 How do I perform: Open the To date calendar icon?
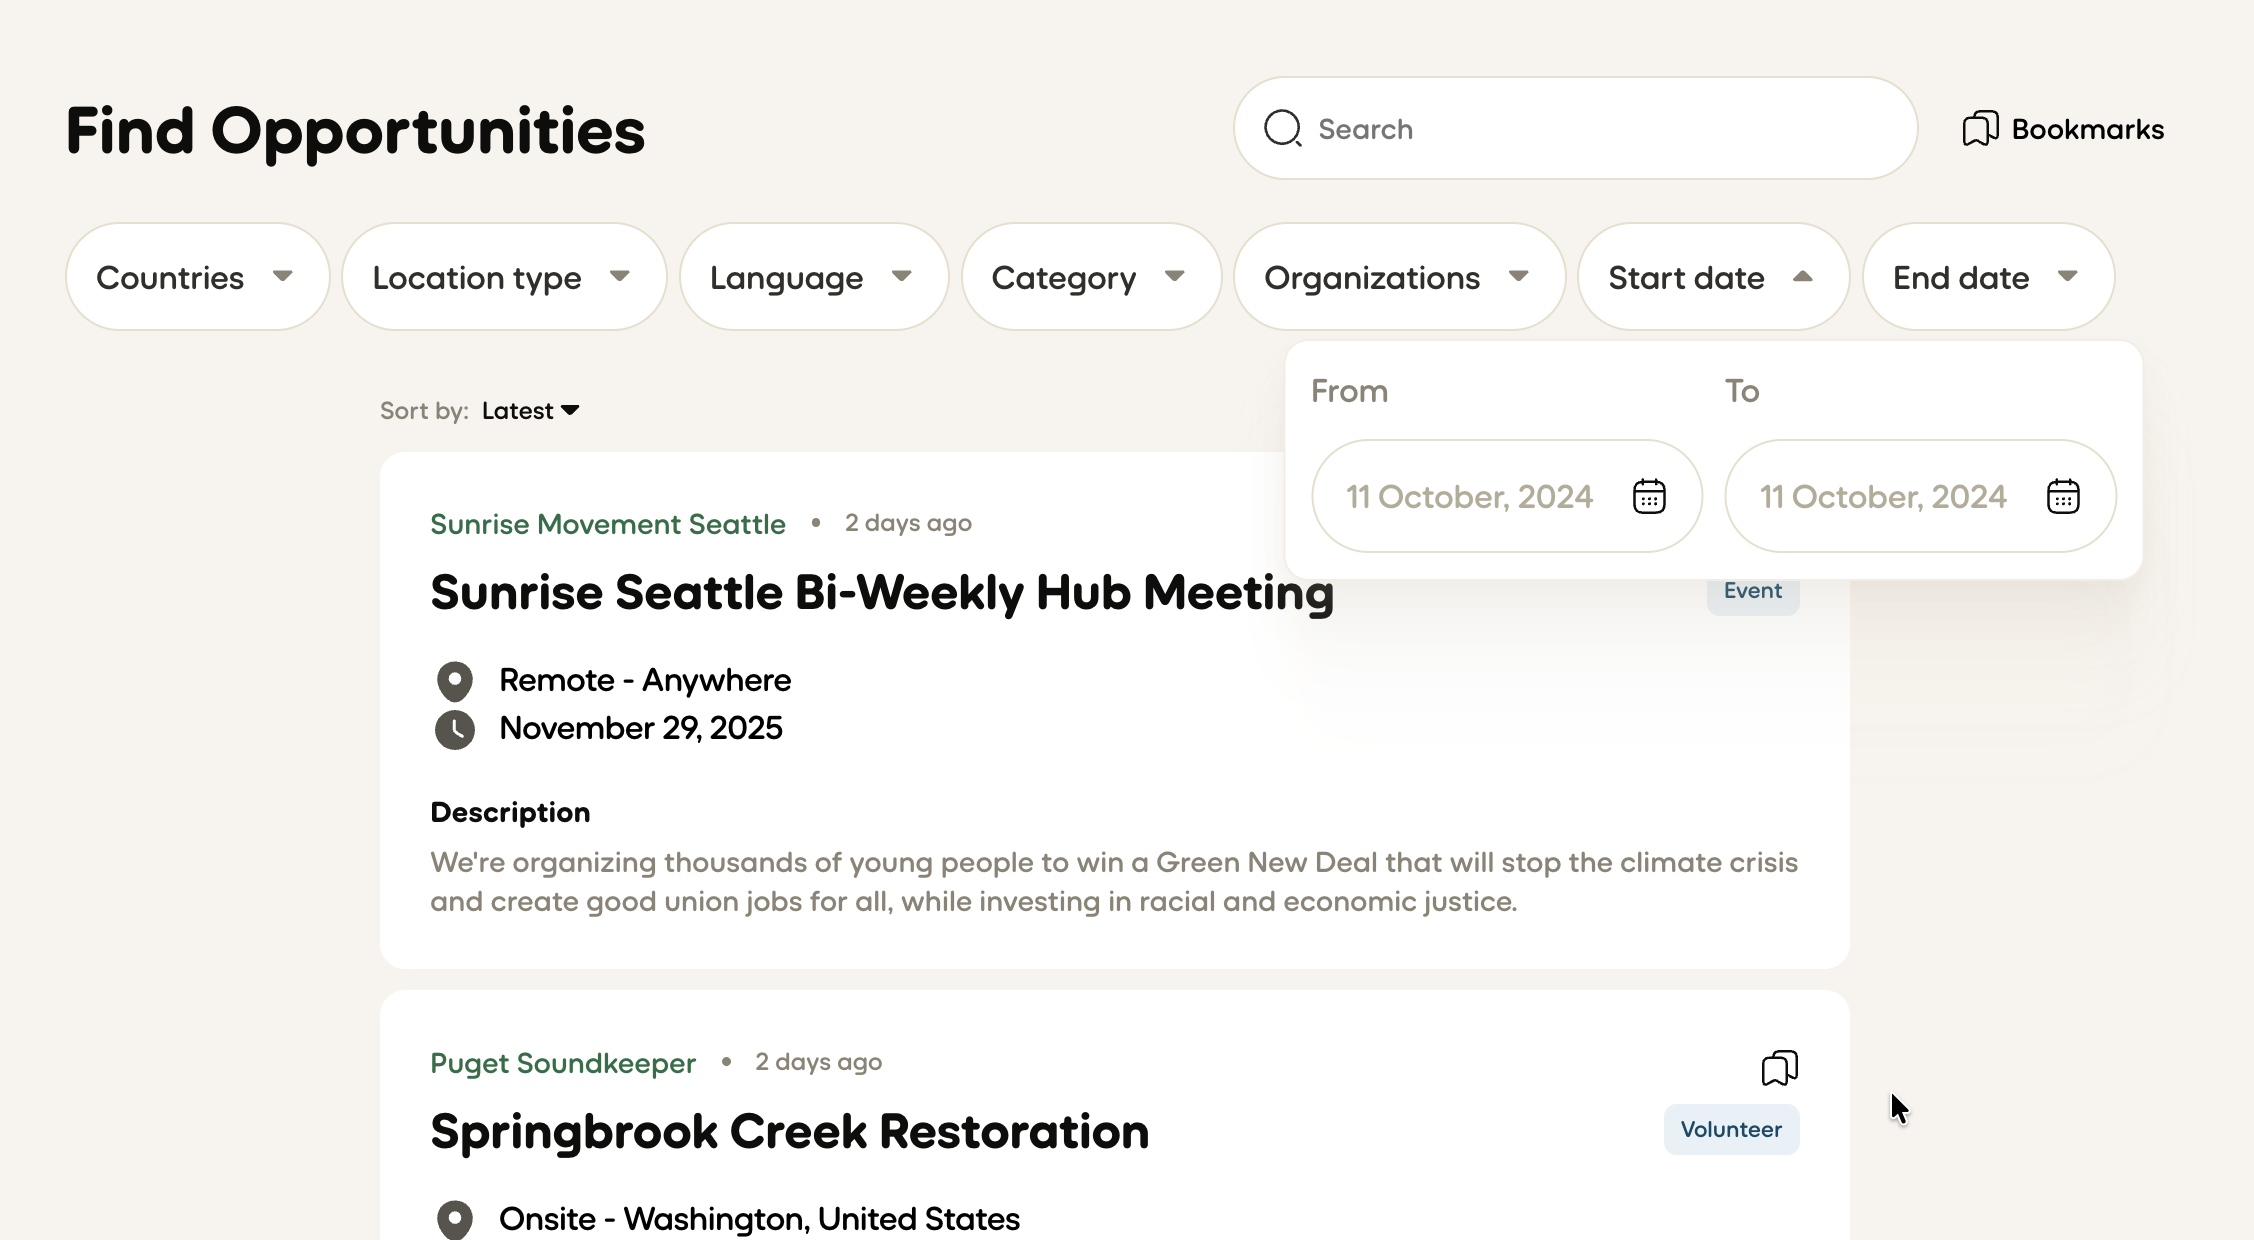[2063, 496]
